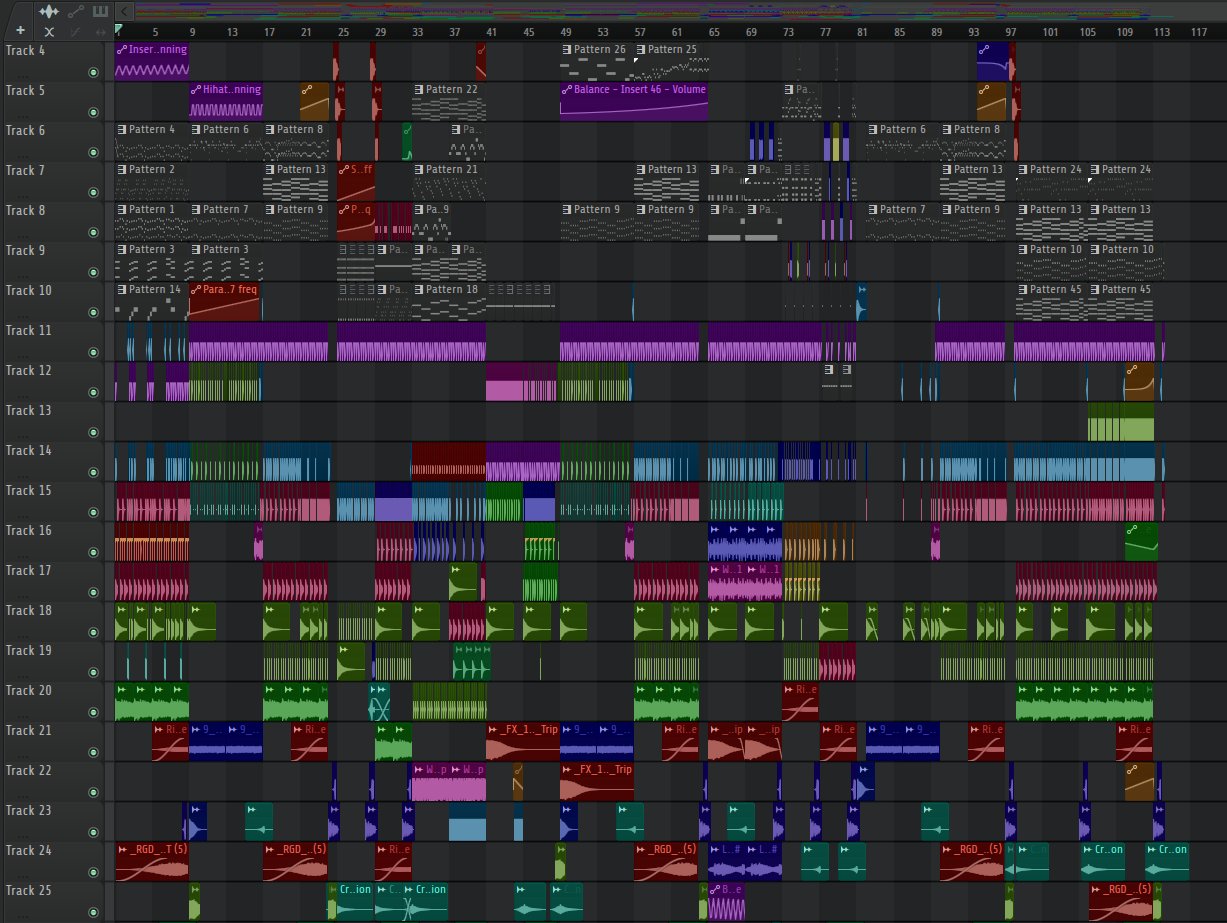Select the Track 20 header label

(29, 690)
